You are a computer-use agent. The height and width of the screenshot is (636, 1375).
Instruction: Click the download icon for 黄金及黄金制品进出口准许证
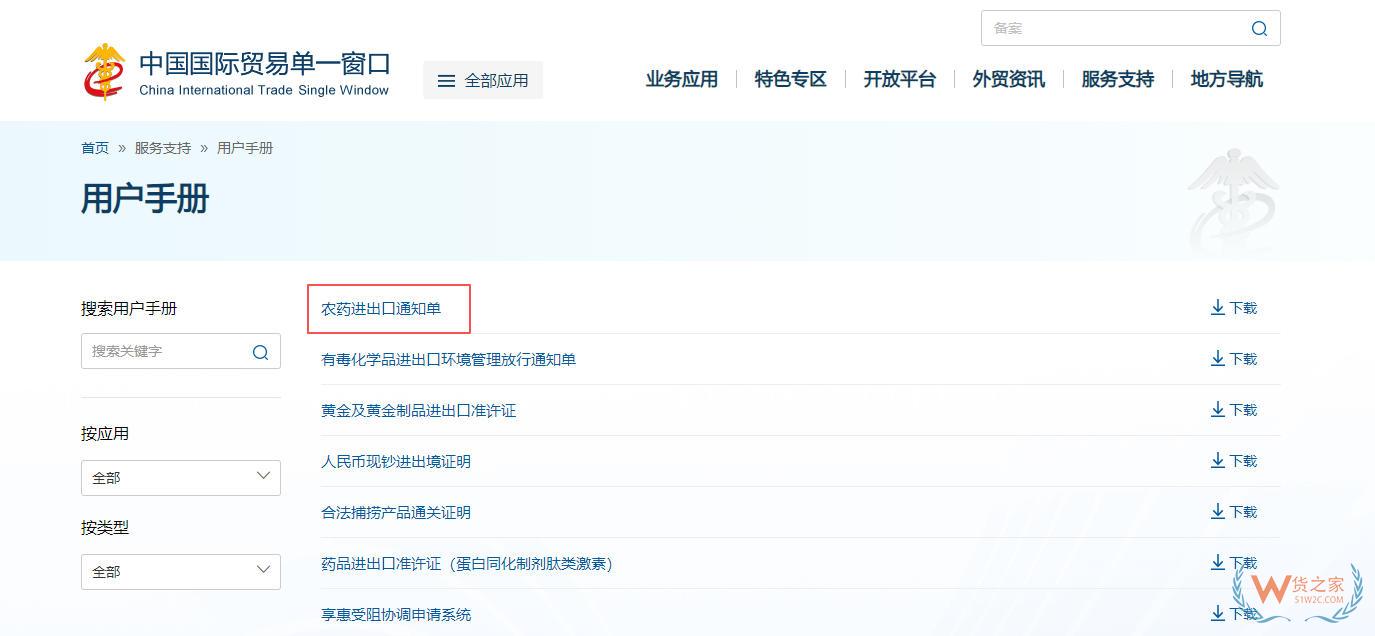coord(1217,410)
